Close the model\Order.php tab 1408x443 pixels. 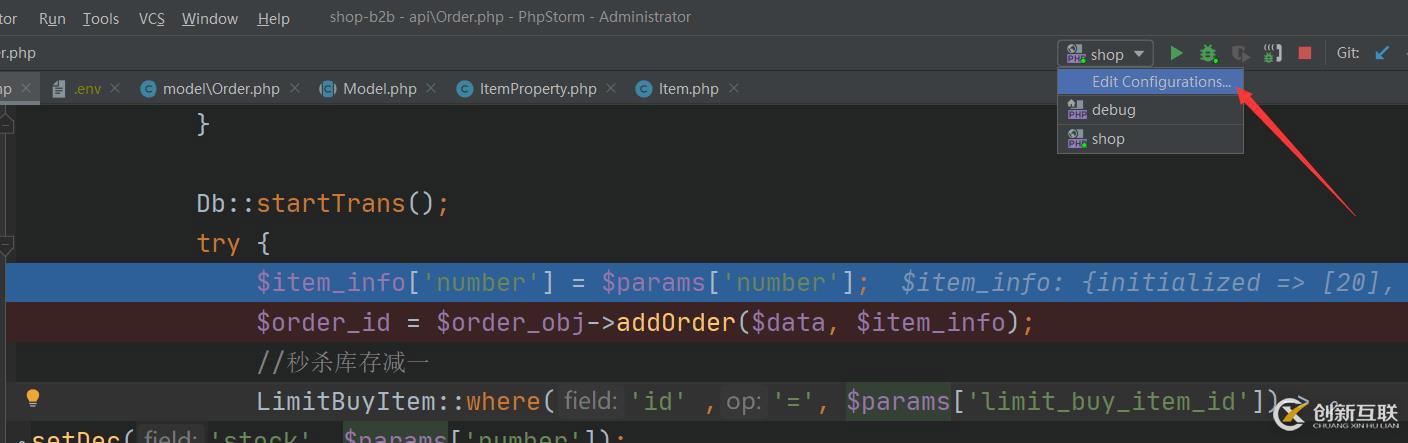click(295, 88)
